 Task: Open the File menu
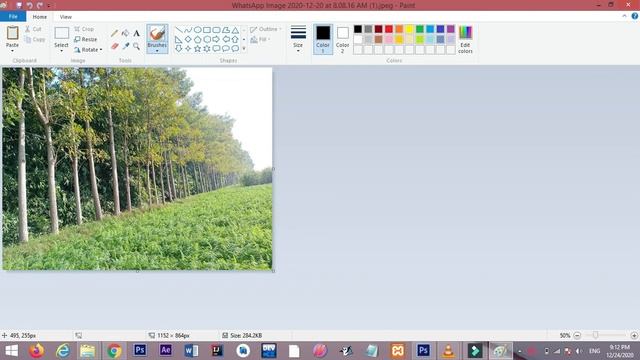13,17
